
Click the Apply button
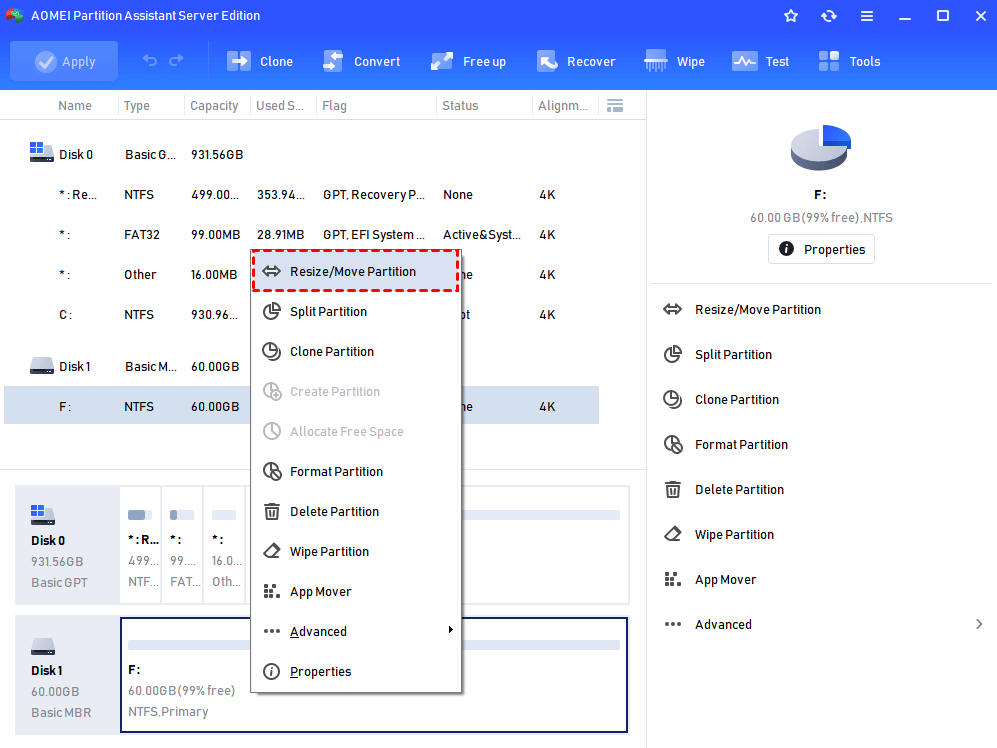[64, 61]
